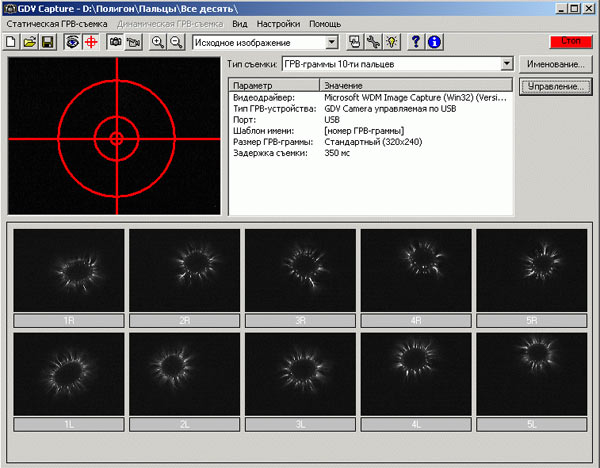The height and width of the screenshot is (468, 600).
Task: Select the 5R finger thumbnail image
Action: tap(532, 270)
